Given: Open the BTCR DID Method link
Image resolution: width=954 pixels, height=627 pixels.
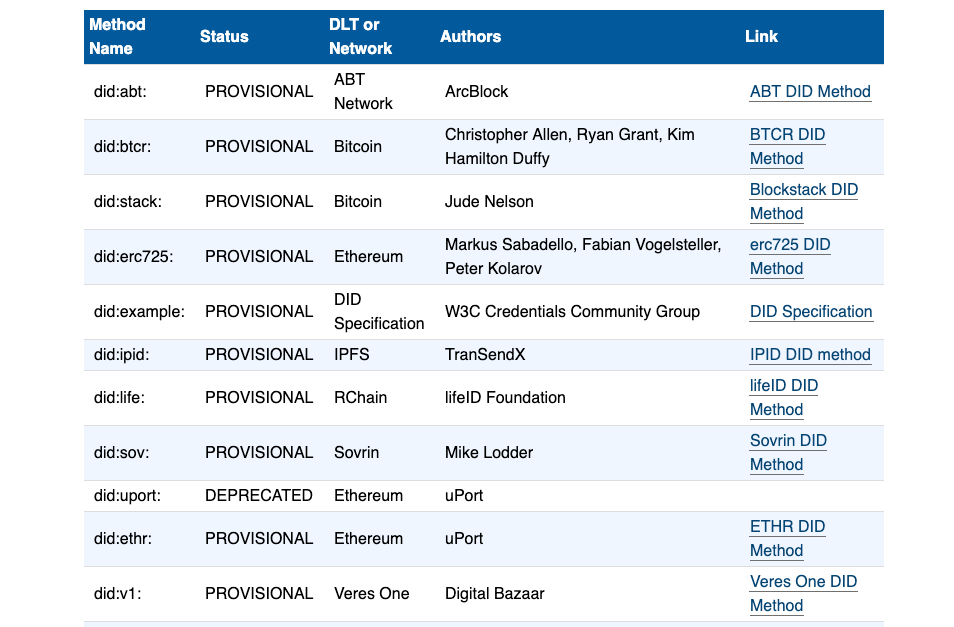Looking at the screenshot, I should [787, 135].
